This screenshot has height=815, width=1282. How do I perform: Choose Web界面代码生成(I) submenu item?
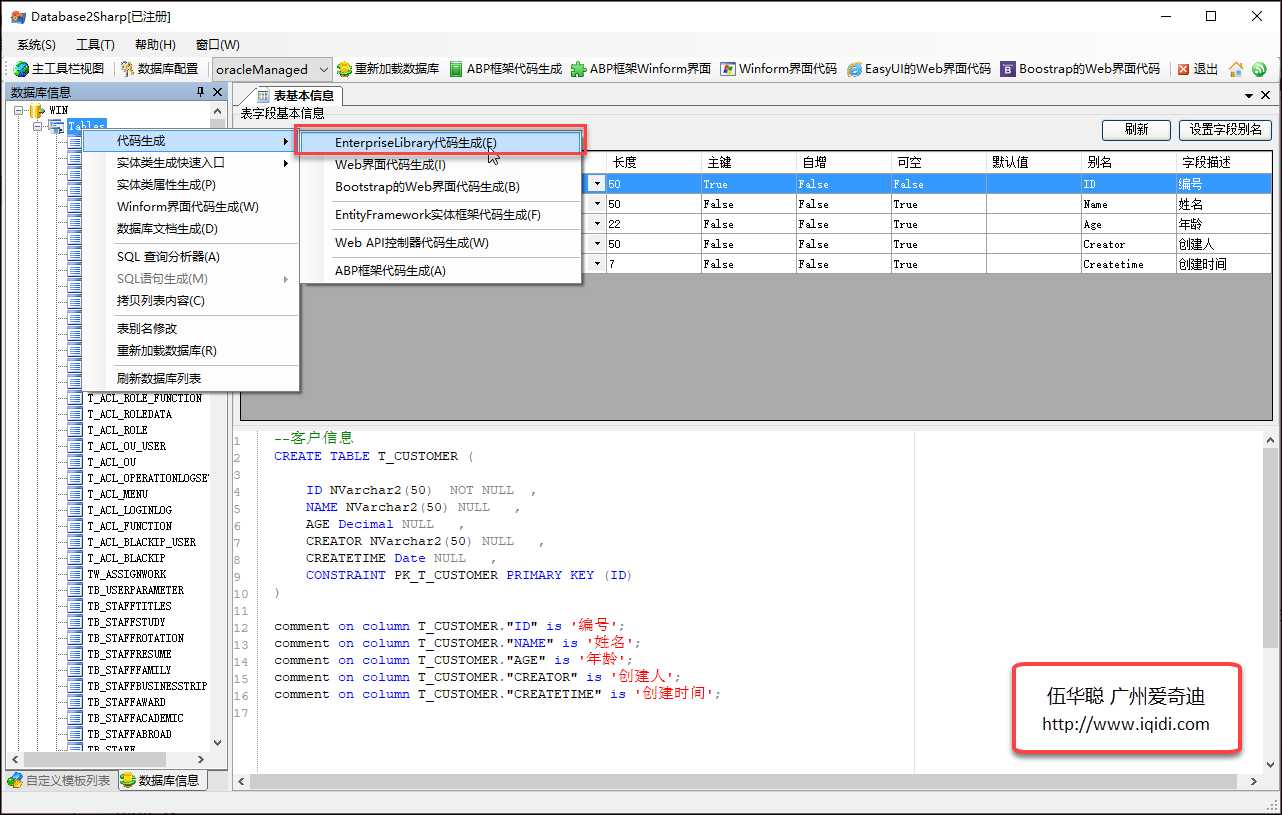[441, 165]
